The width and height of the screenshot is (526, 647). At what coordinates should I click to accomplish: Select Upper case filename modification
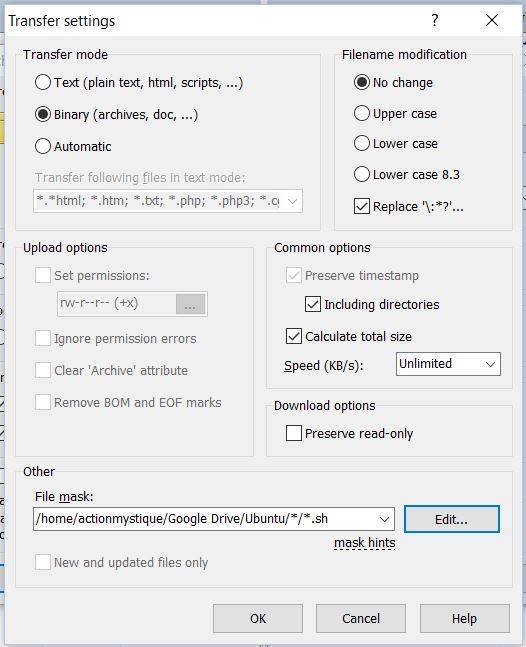pyautogui.click(x=361, y=113)
